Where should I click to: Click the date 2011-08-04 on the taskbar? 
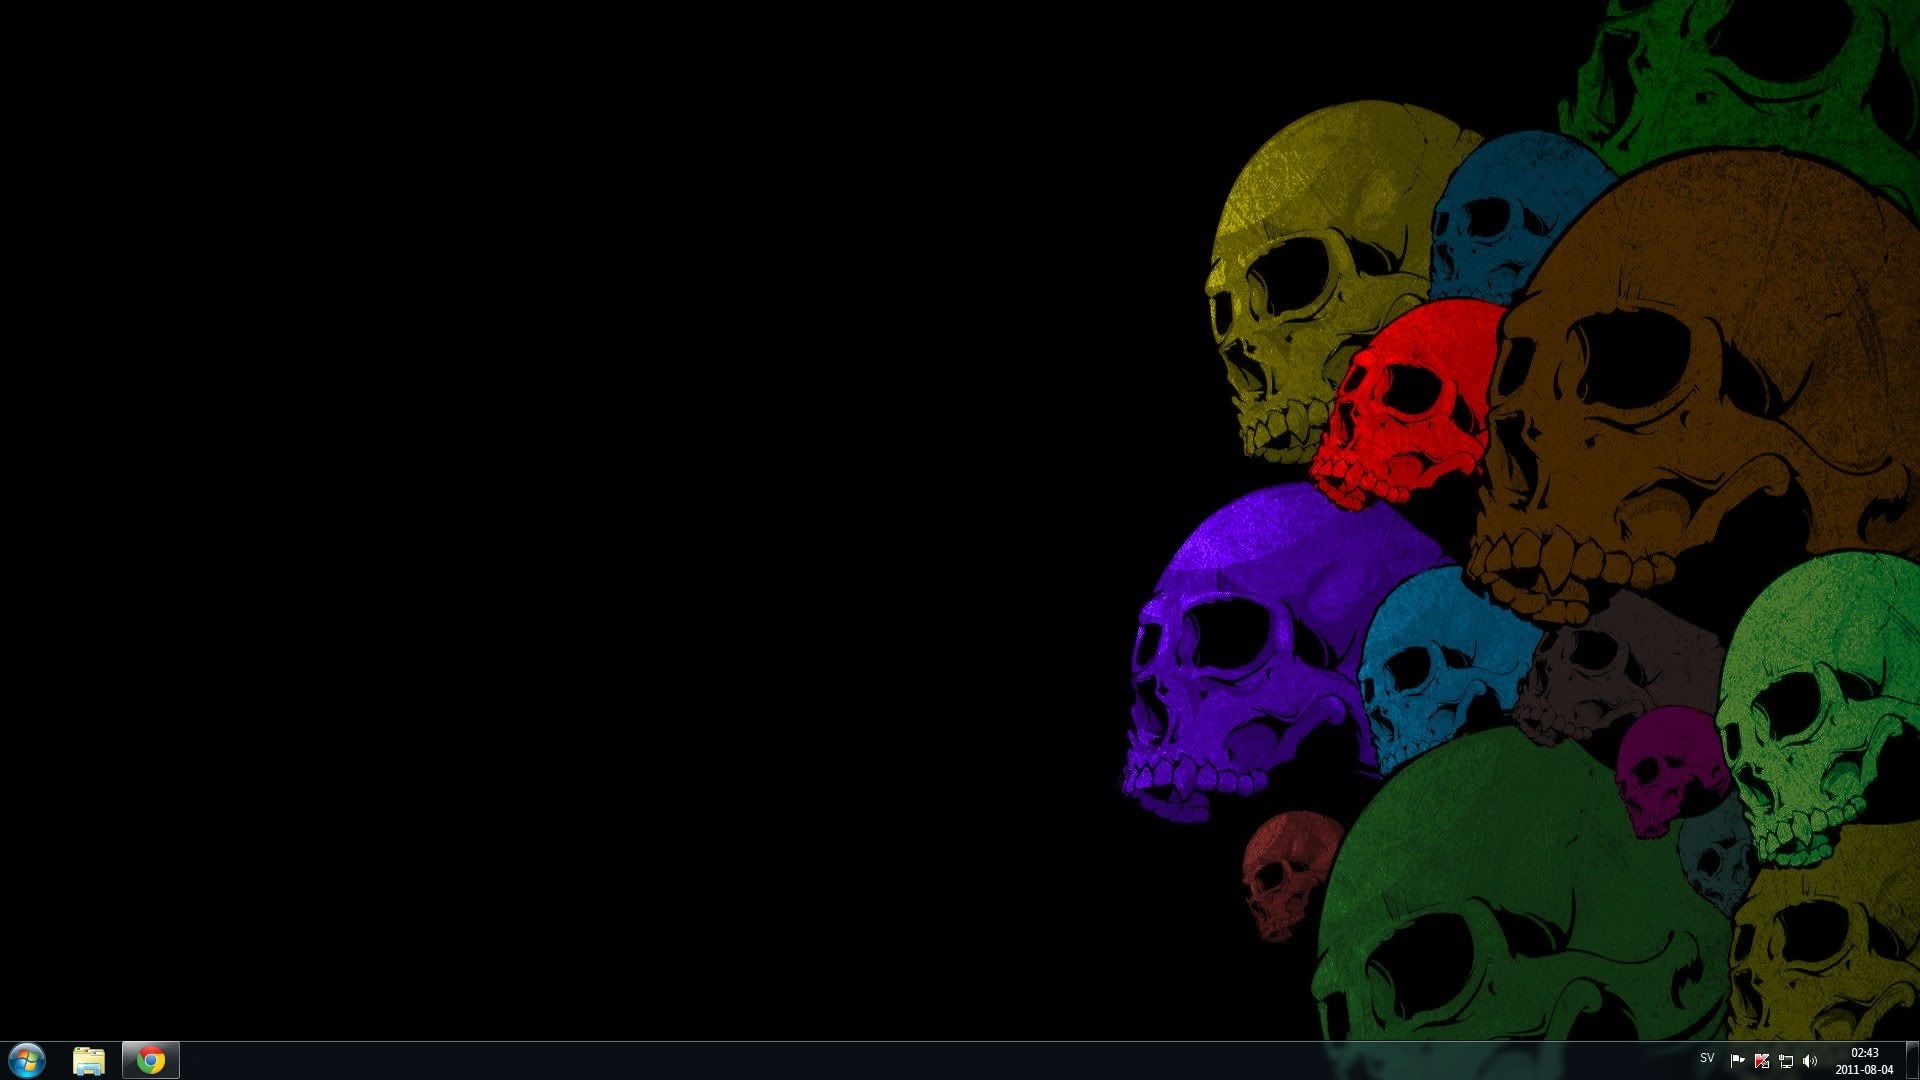1866,1069
